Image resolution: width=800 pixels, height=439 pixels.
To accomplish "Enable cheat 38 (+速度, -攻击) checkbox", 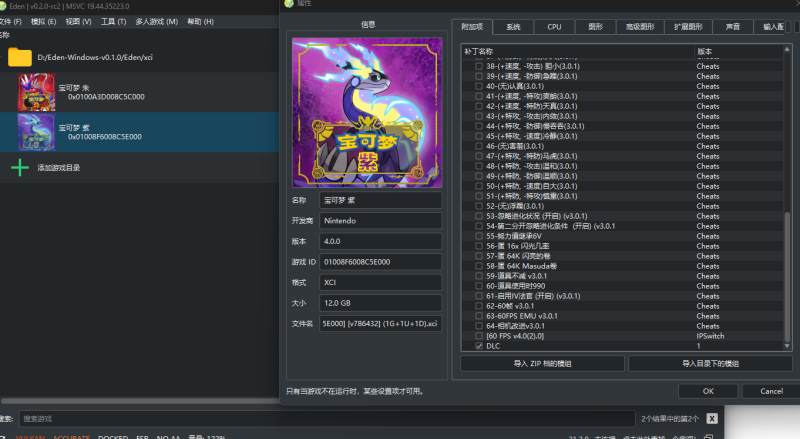I will 479,66.
